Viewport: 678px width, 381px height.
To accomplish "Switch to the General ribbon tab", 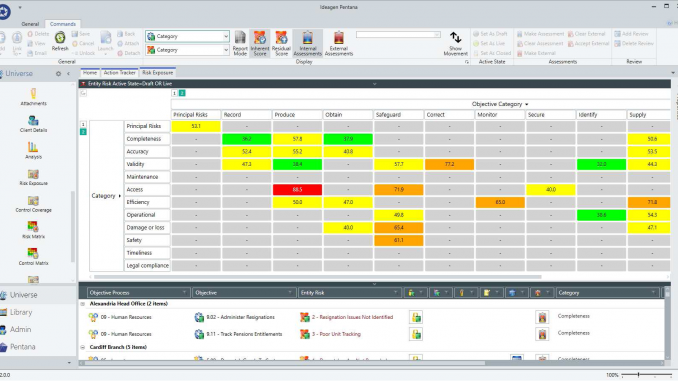I will pos(30,24).
